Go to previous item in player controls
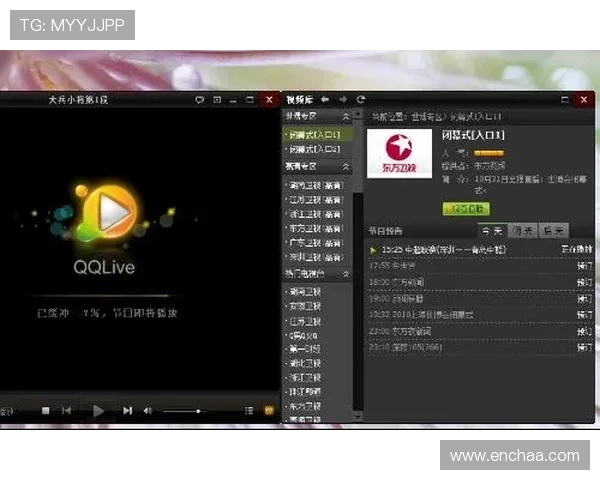600x480 pixels. point(67,411)
